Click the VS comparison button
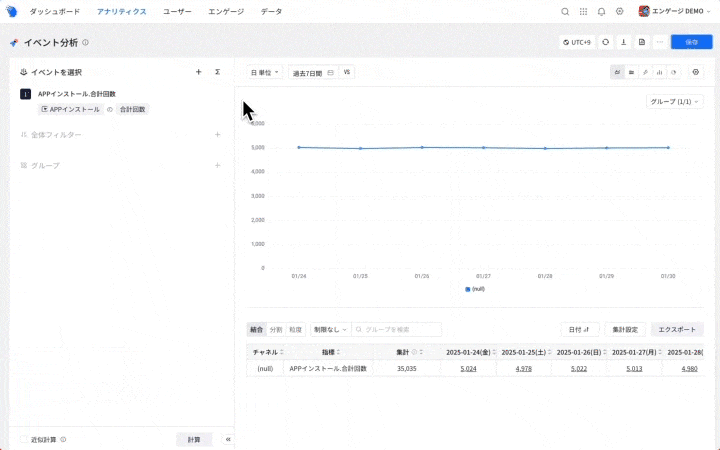Image resolution: width=720 pixels, height=450 pixels. click(347, 72)
